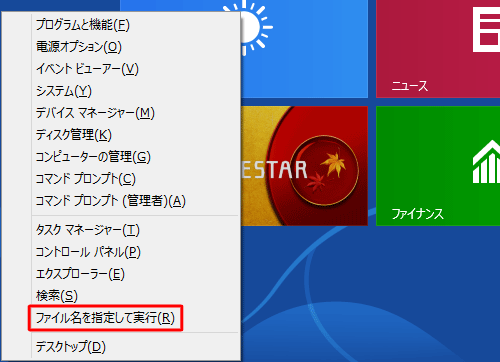Screen dimensions: 500x362
Task: Open the weather tile with sun icon
Action: tap(304, 49)
